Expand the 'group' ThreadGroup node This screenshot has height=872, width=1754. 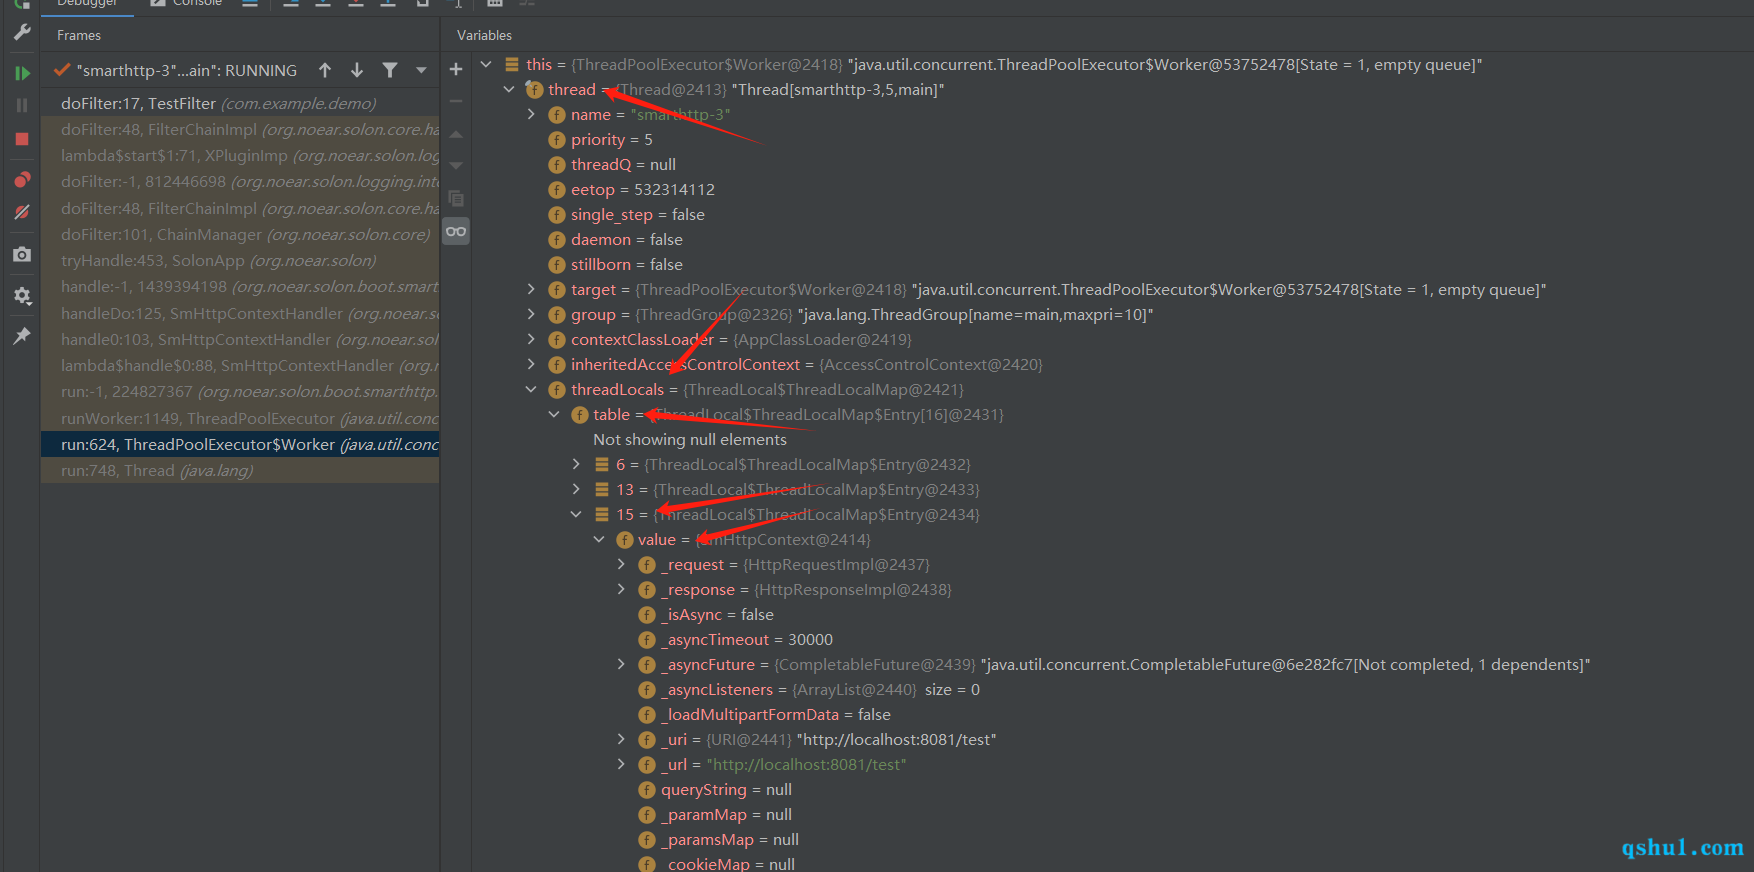(x=531, y=314)
